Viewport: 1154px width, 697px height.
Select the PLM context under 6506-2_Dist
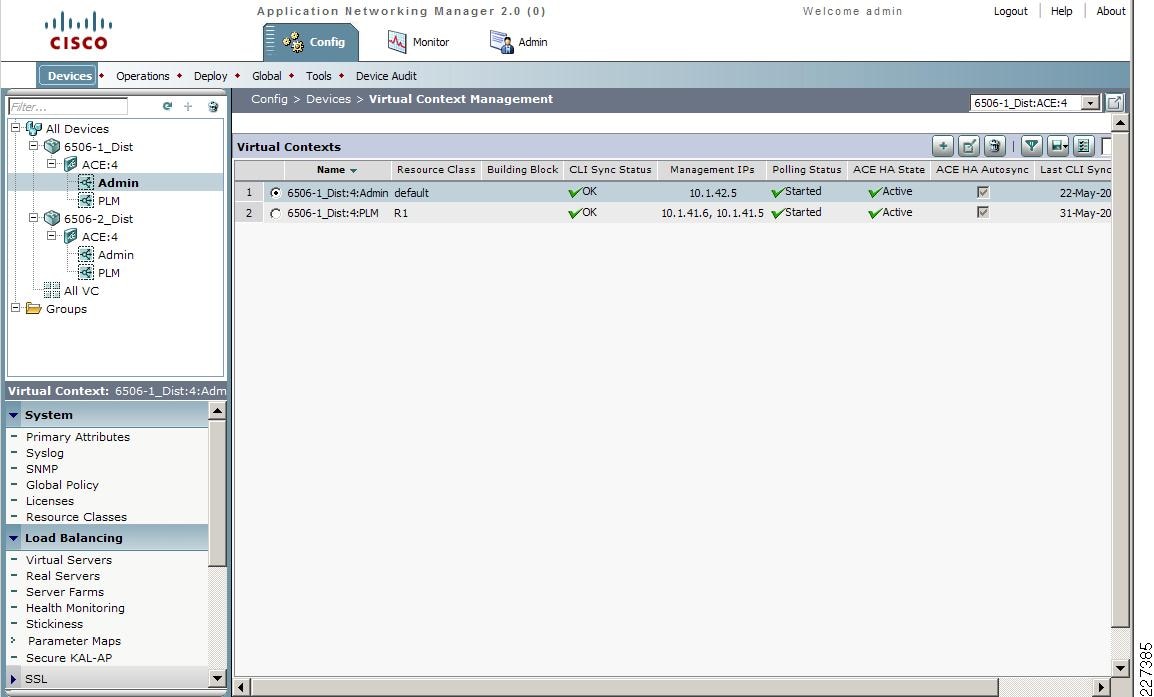(x=109, y=272)
